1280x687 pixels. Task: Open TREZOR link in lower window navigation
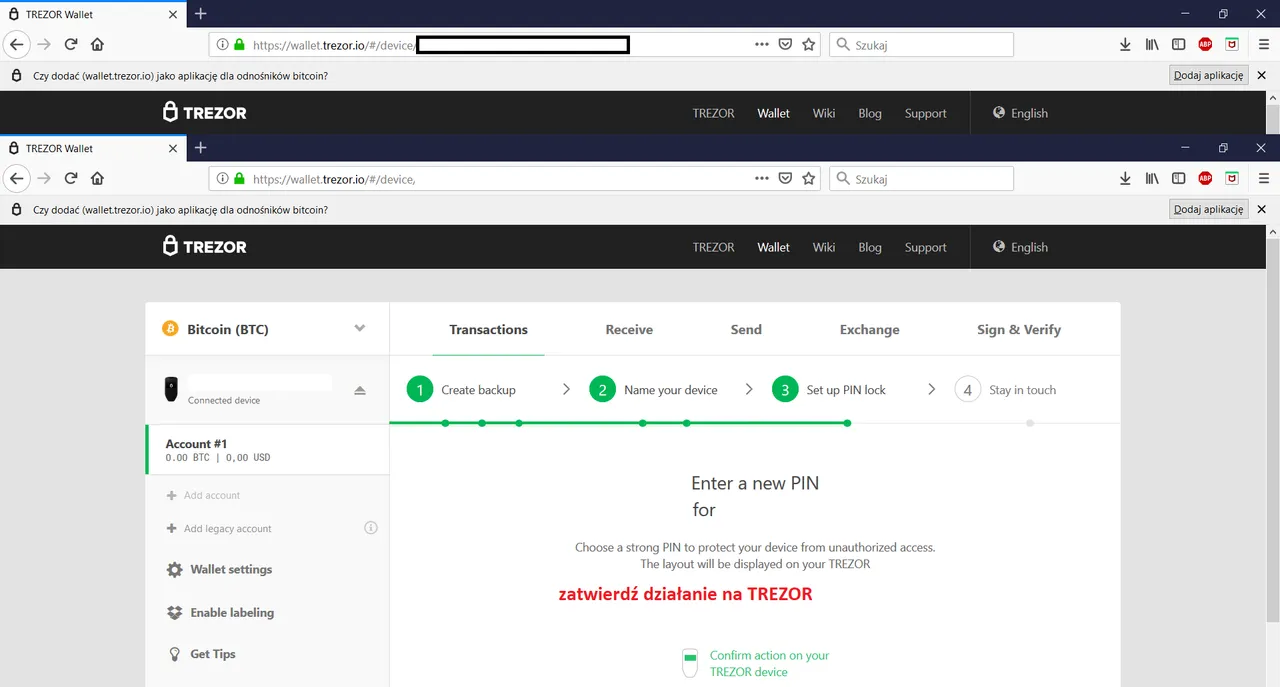pos(713,247)
